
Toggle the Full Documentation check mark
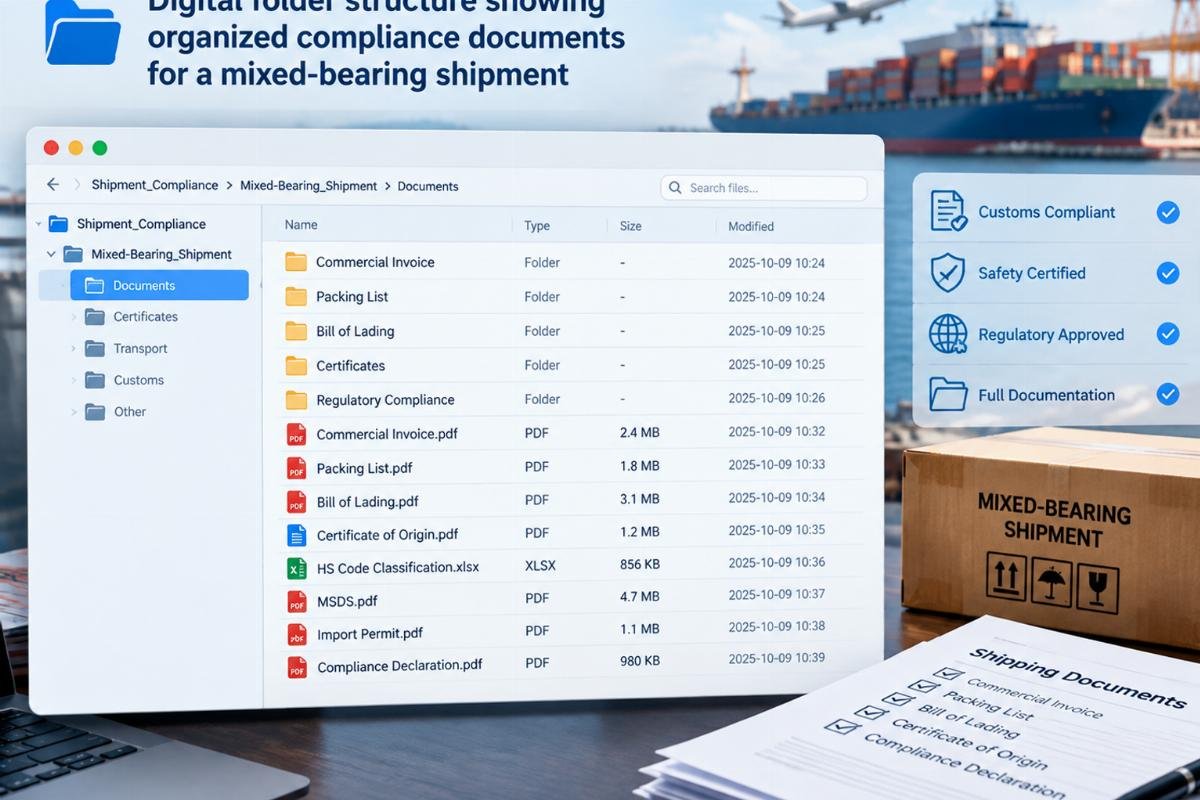tap(1167, 394)
